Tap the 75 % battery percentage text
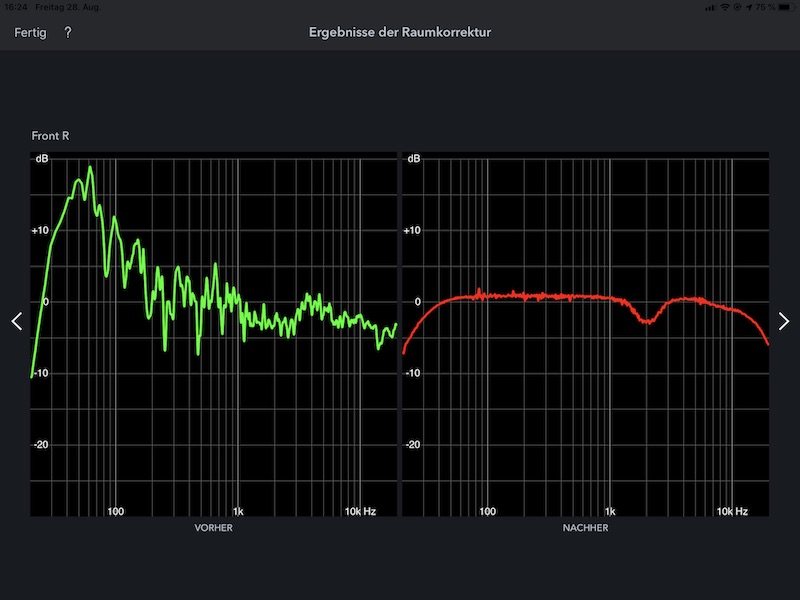800x600 pixels. 765,7
